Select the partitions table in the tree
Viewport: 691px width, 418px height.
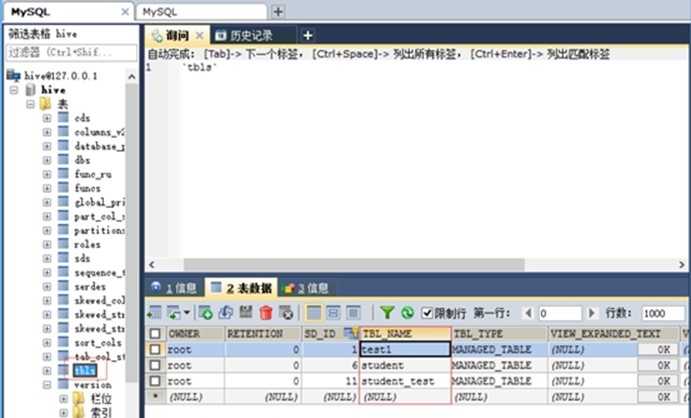tap(99, 230)
